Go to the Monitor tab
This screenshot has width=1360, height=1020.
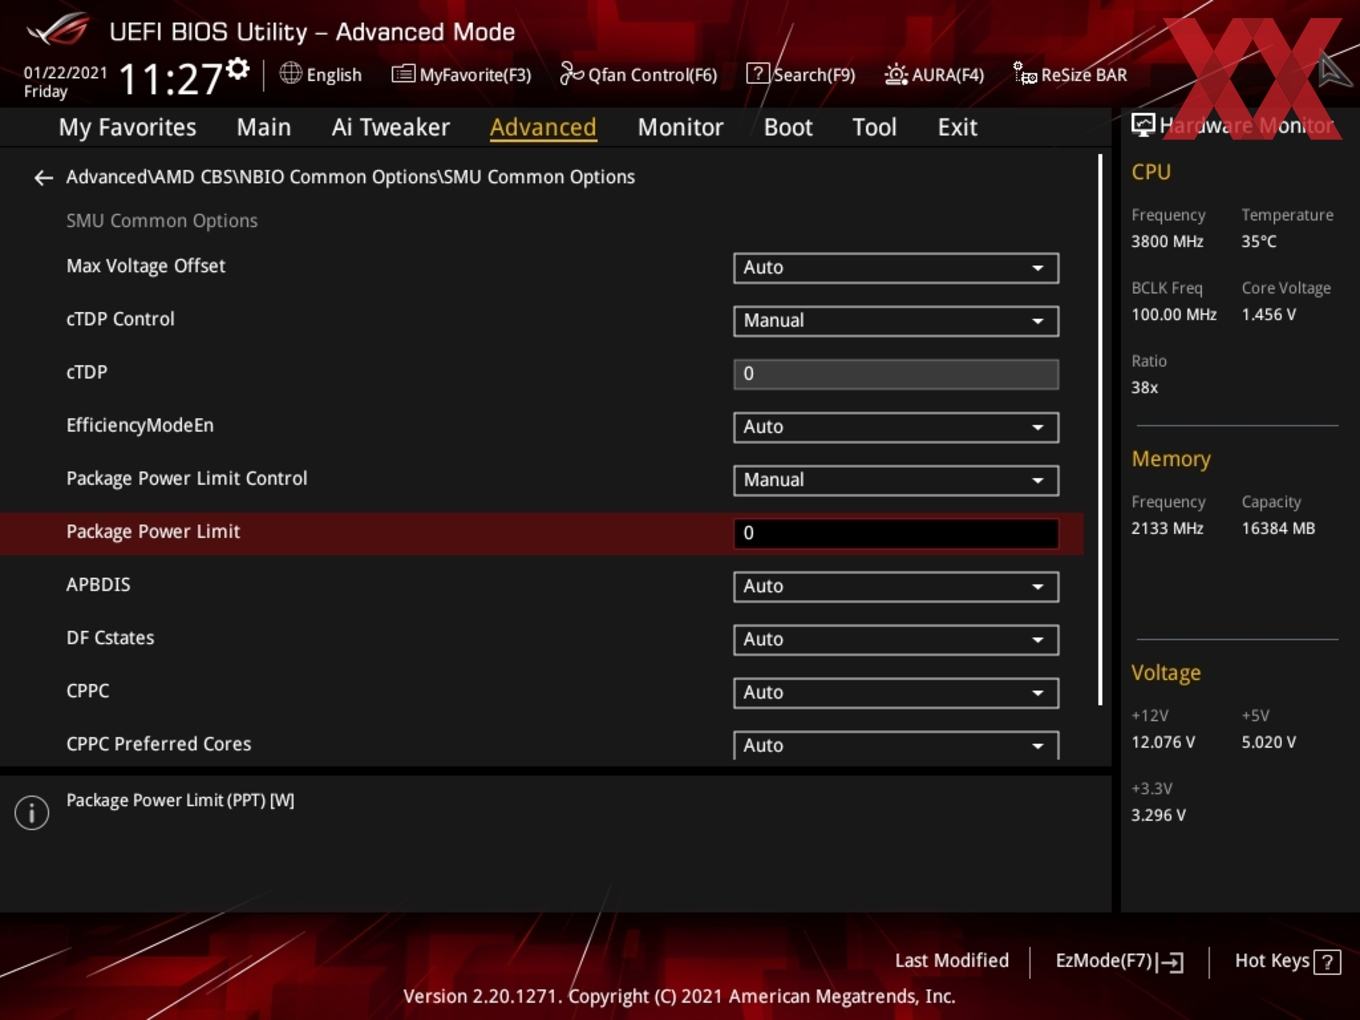(x=680, y=127)
